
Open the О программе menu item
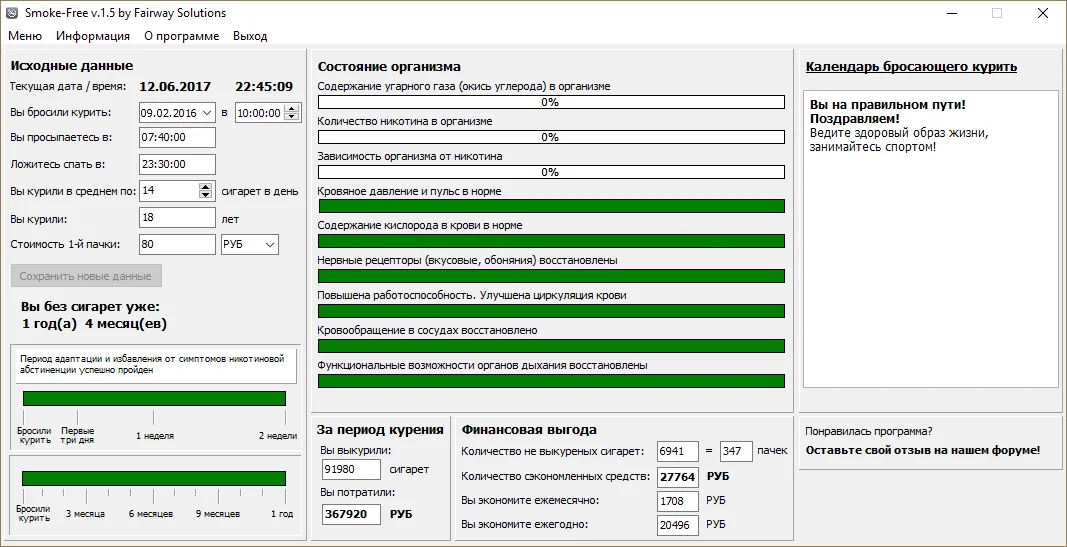[x=181, y=36]
